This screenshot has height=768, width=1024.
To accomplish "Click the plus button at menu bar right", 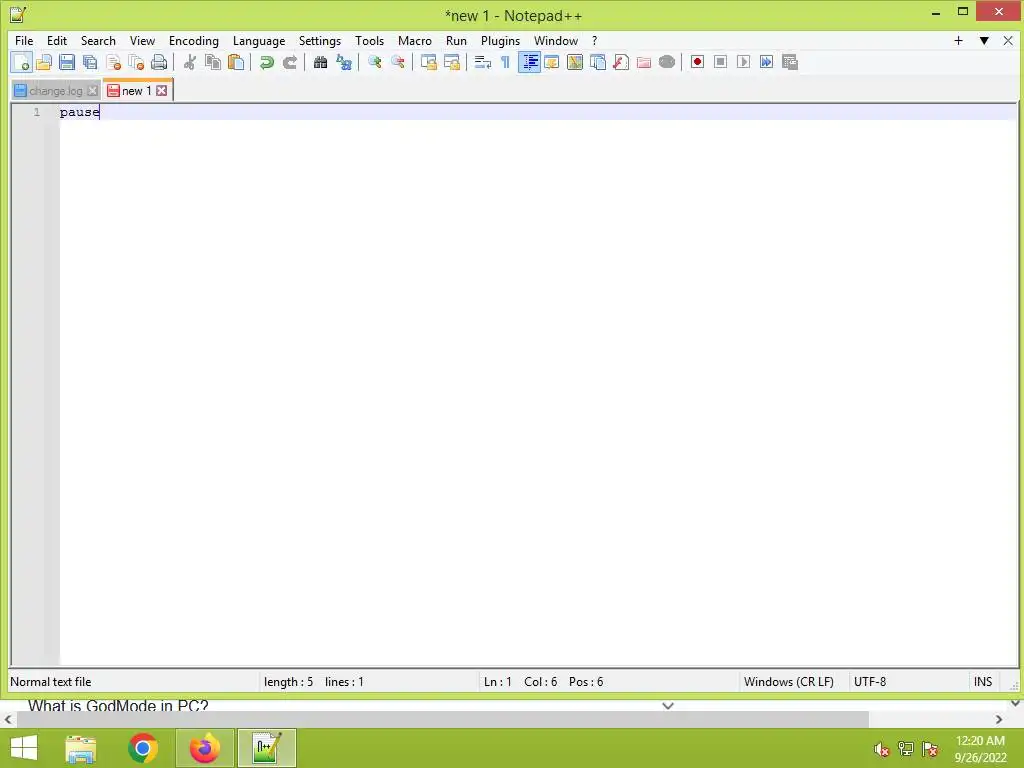I will click(x=958, y=40).
